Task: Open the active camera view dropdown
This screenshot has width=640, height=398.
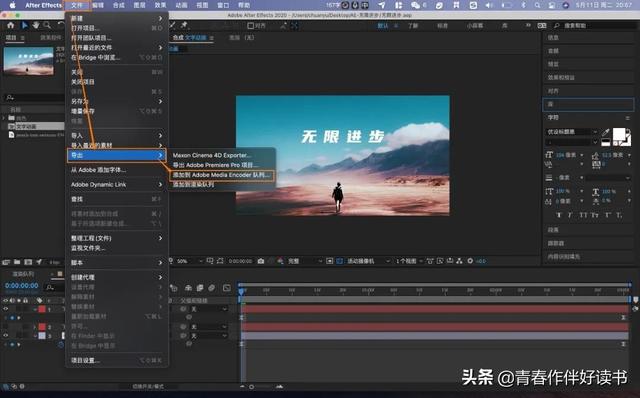Action: (x=368, y=261)
